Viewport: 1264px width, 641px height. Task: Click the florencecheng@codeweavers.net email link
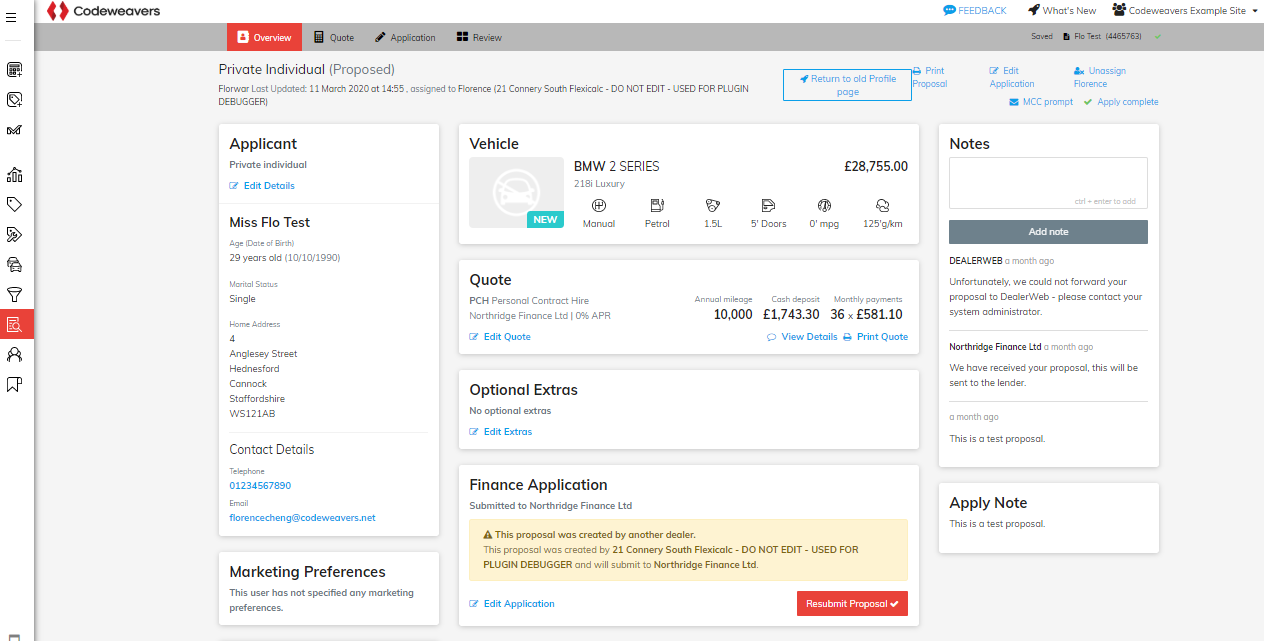coord(302,518)
